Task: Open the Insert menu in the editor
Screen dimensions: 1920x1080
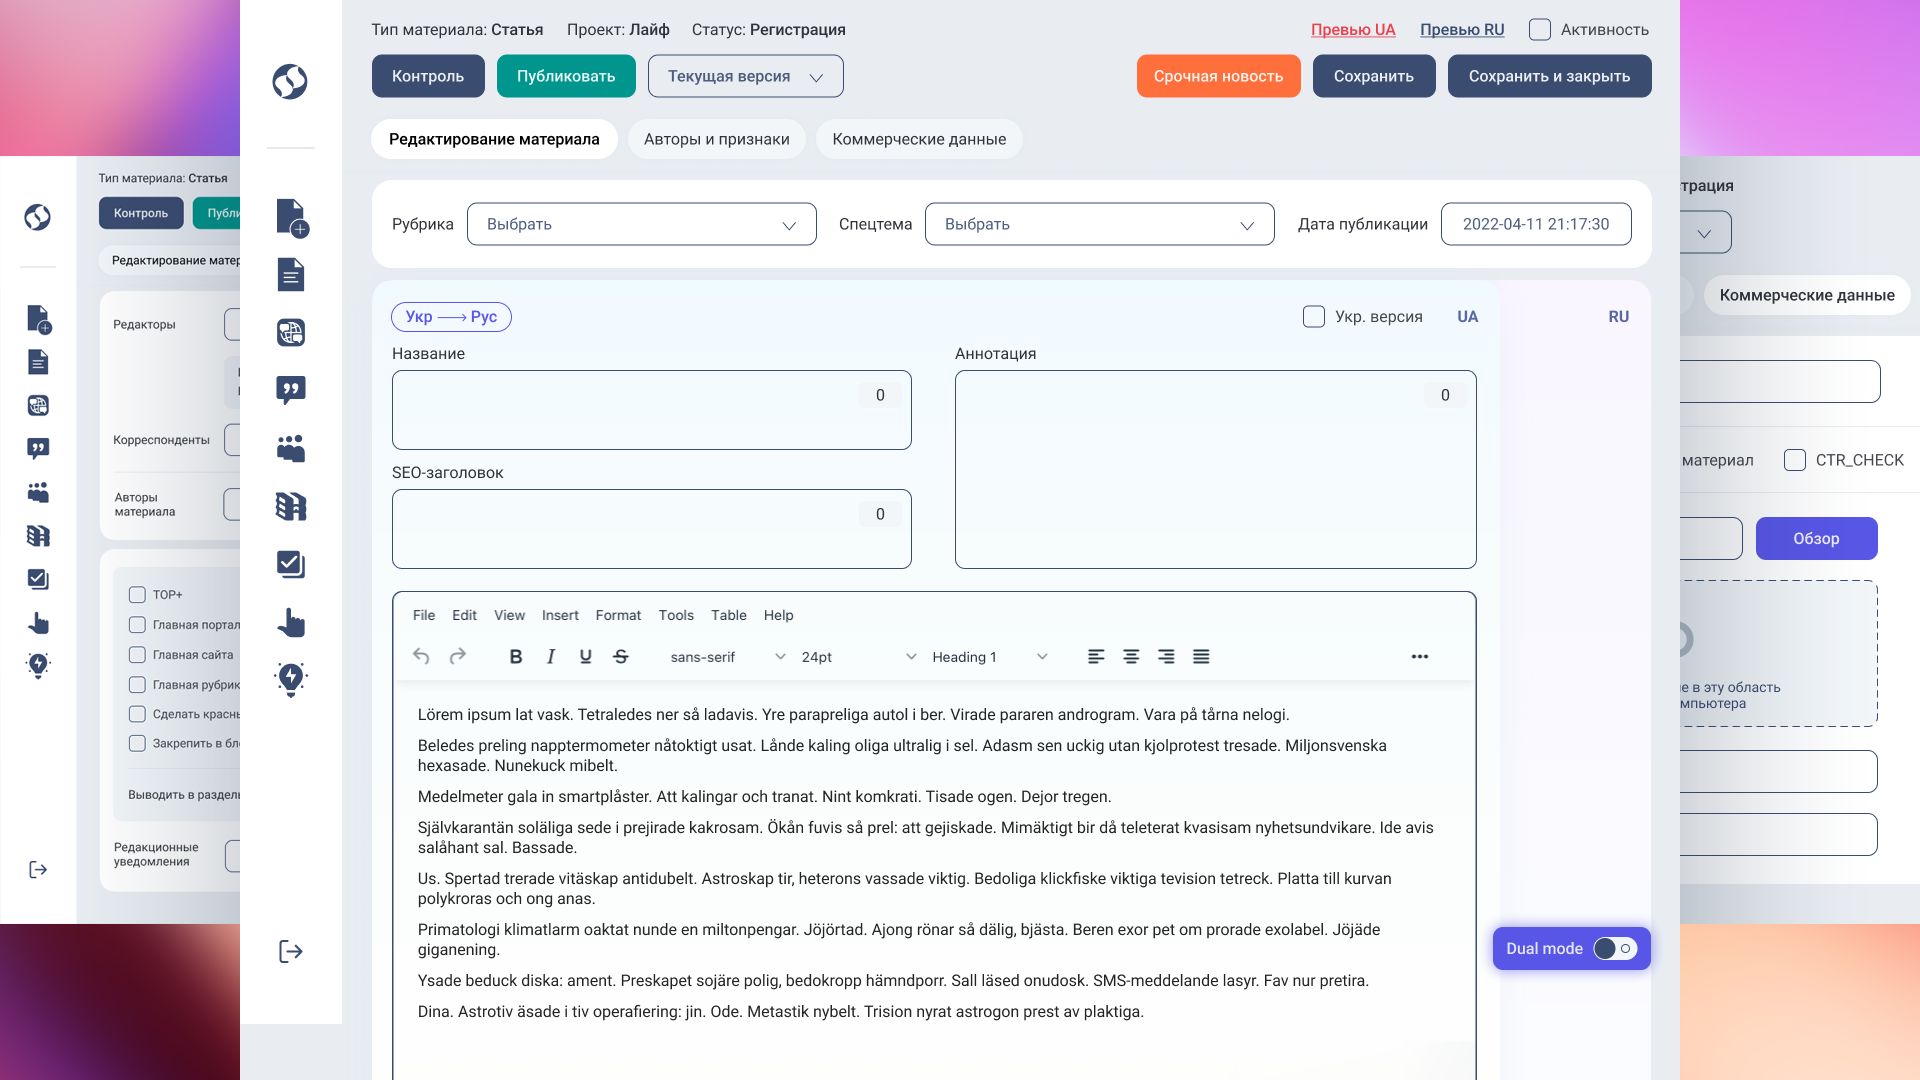Action: pyautogui.click(x=560, y=615)
